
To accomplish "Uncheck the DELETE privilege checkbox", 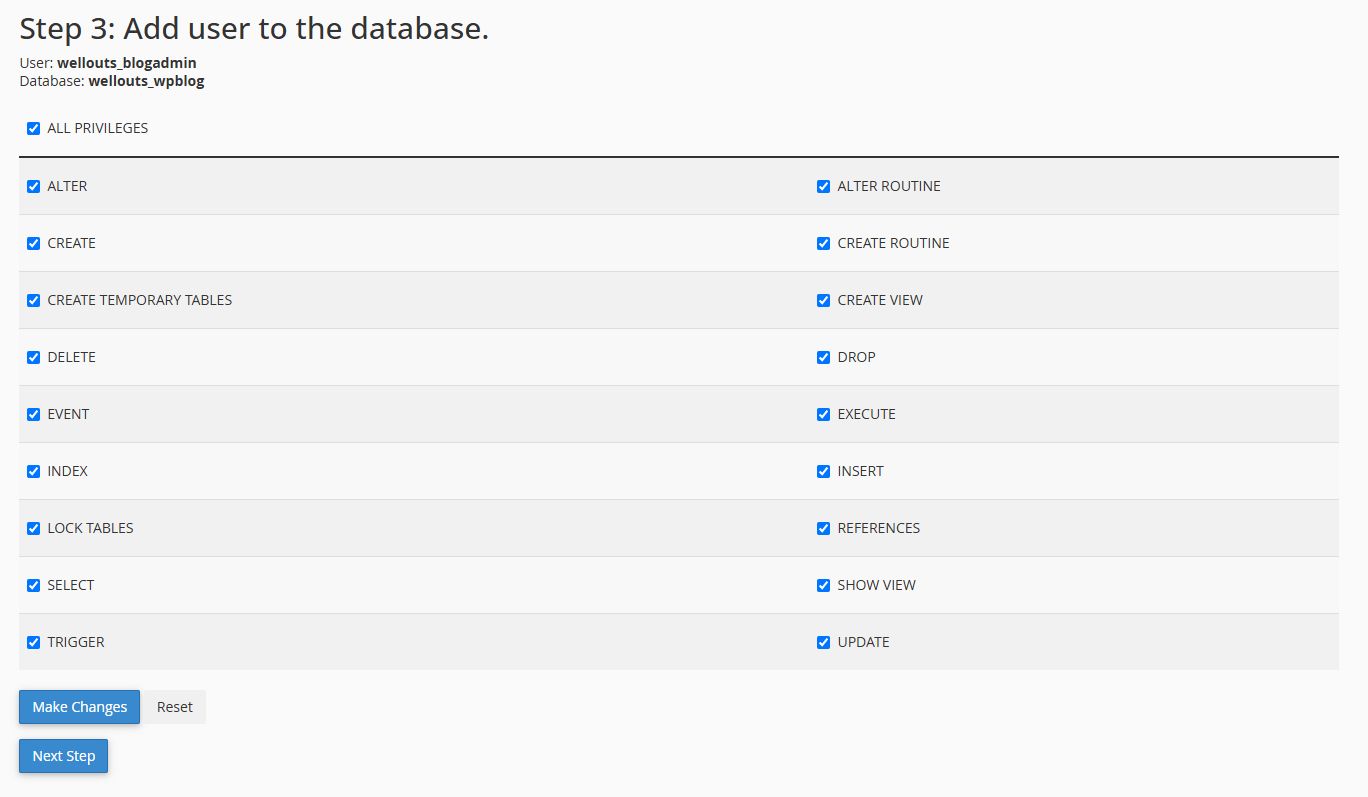I will 33,357.
